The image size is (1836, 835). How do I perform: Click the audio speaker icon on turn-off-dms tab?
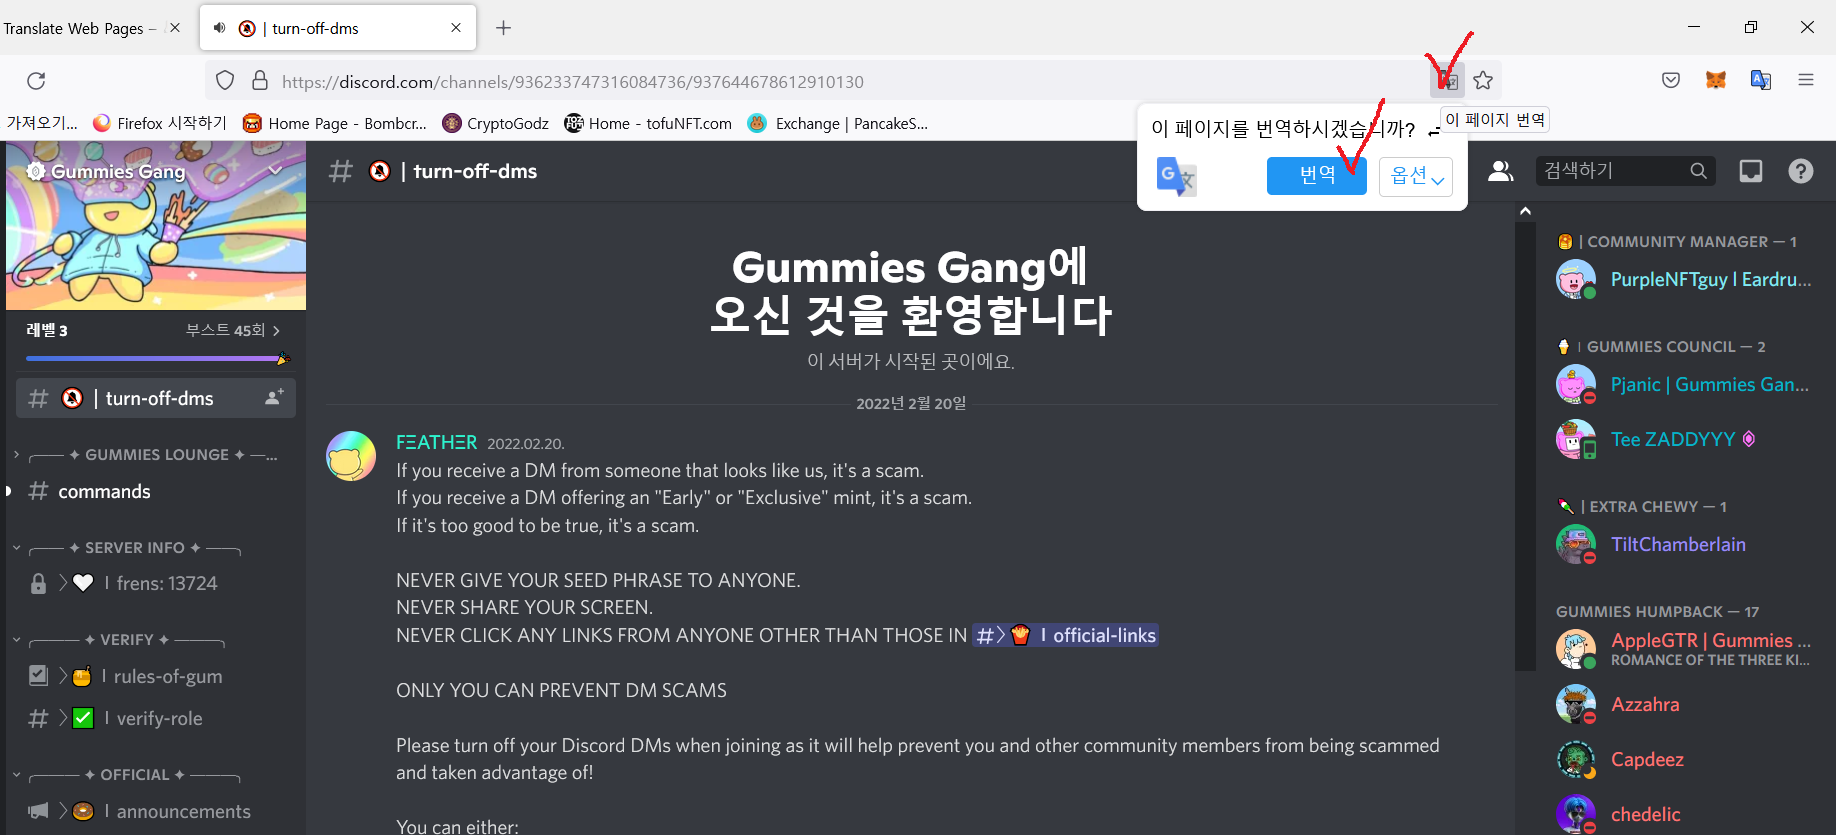click(220, 28)
